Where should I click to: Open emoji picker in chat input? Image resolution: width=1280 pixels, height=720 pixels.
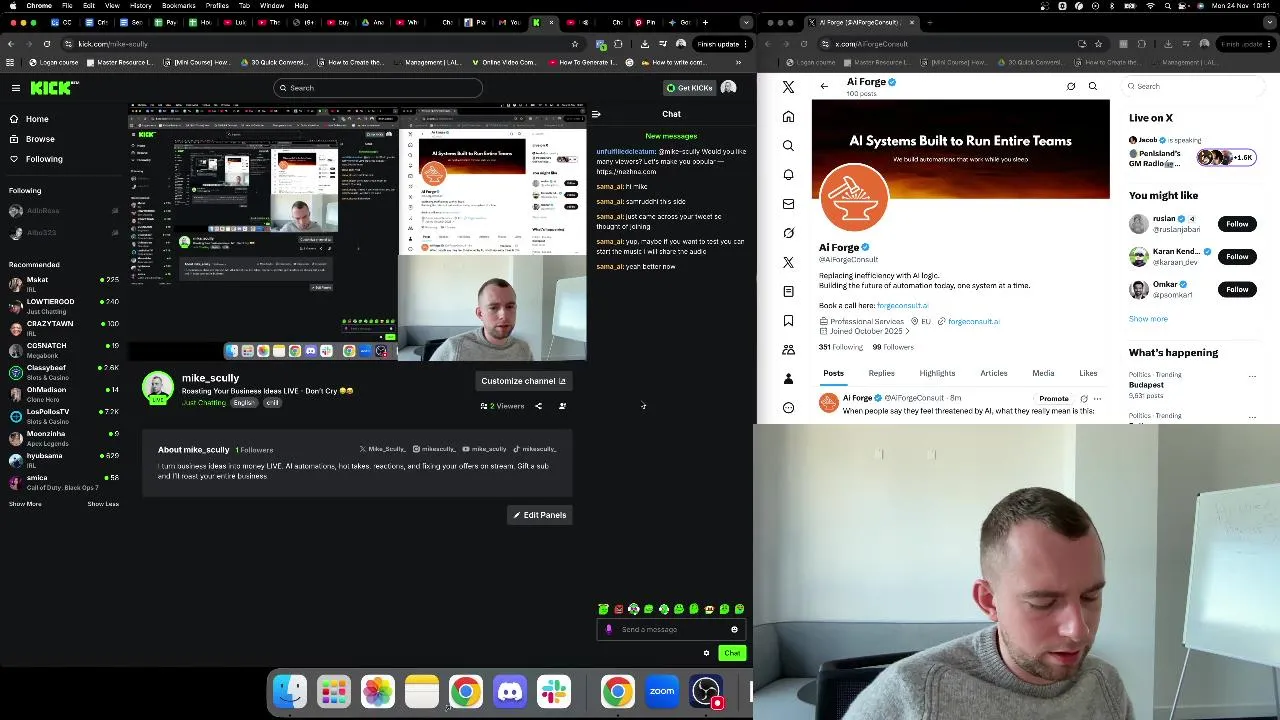point(734,630)
